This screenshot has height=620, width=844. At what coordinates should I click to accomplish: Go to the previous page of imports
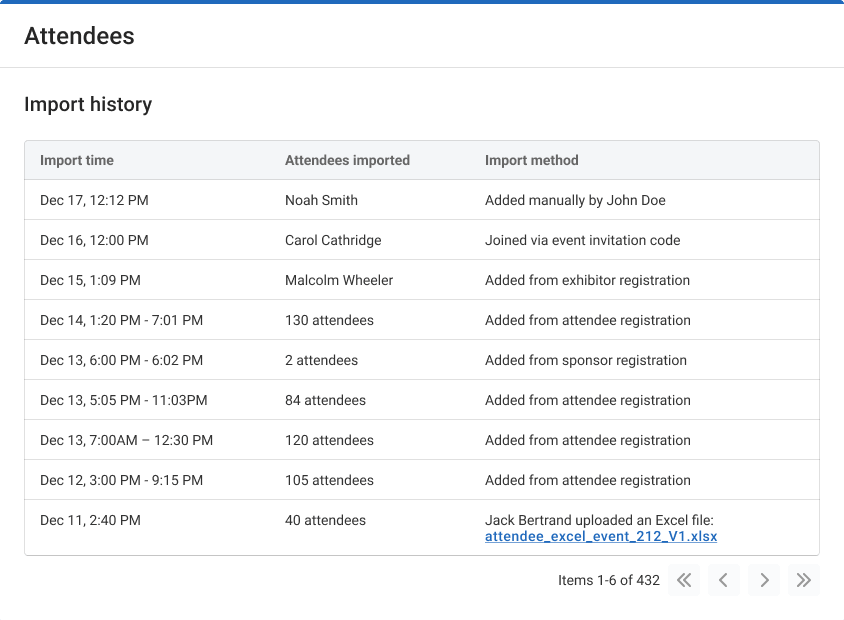click(x=724, y=580)
